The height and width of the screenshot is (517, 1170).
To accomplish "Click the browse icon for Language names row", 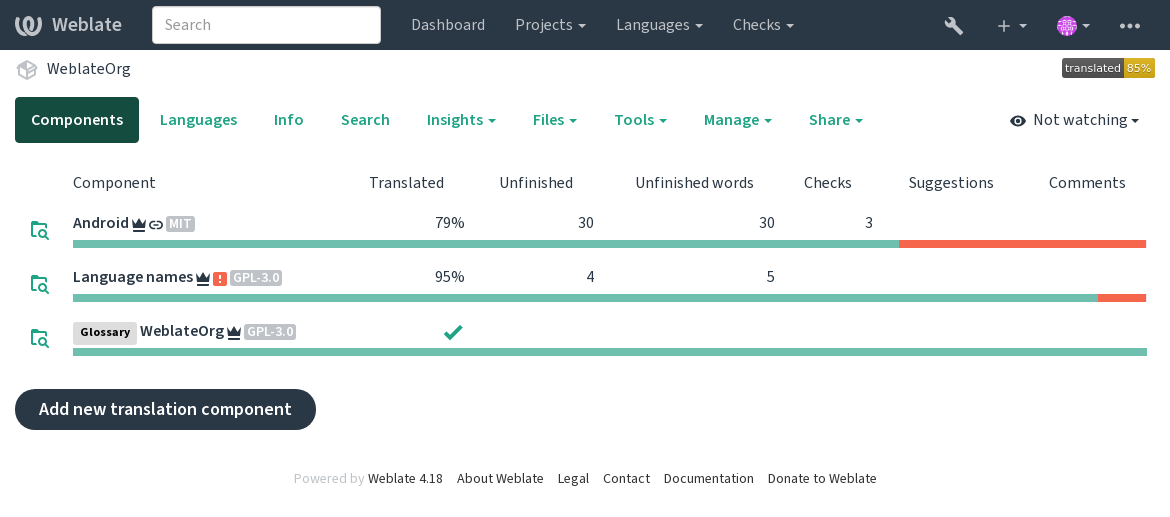I will click(40, 283).
